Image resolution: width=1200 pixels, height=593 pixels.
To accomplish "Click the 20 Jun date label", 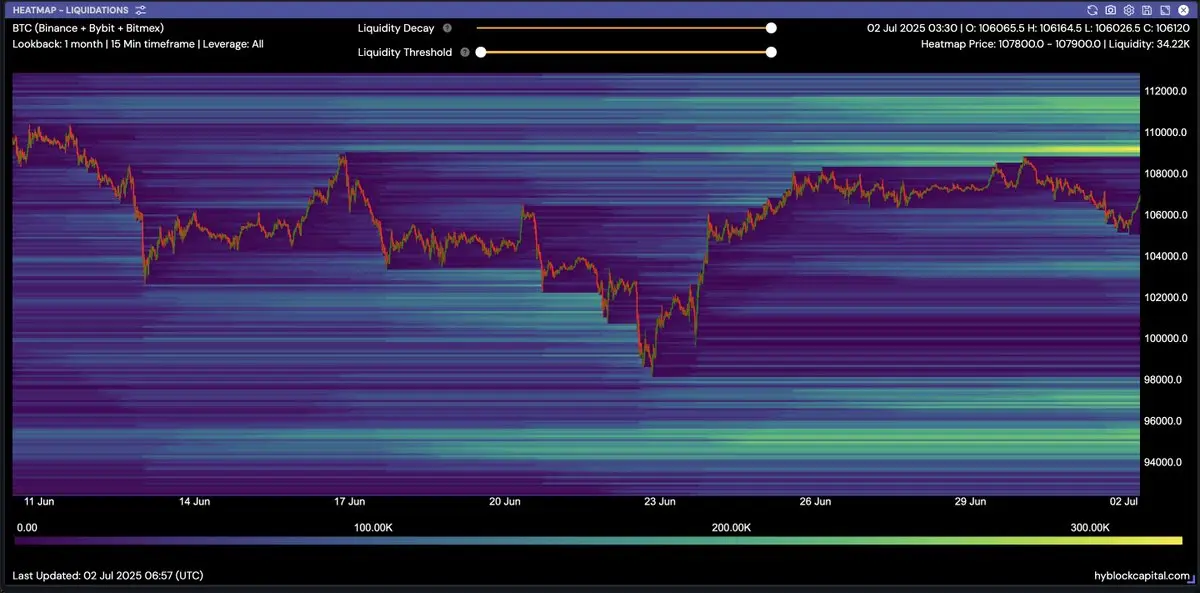I will [505, 501].
